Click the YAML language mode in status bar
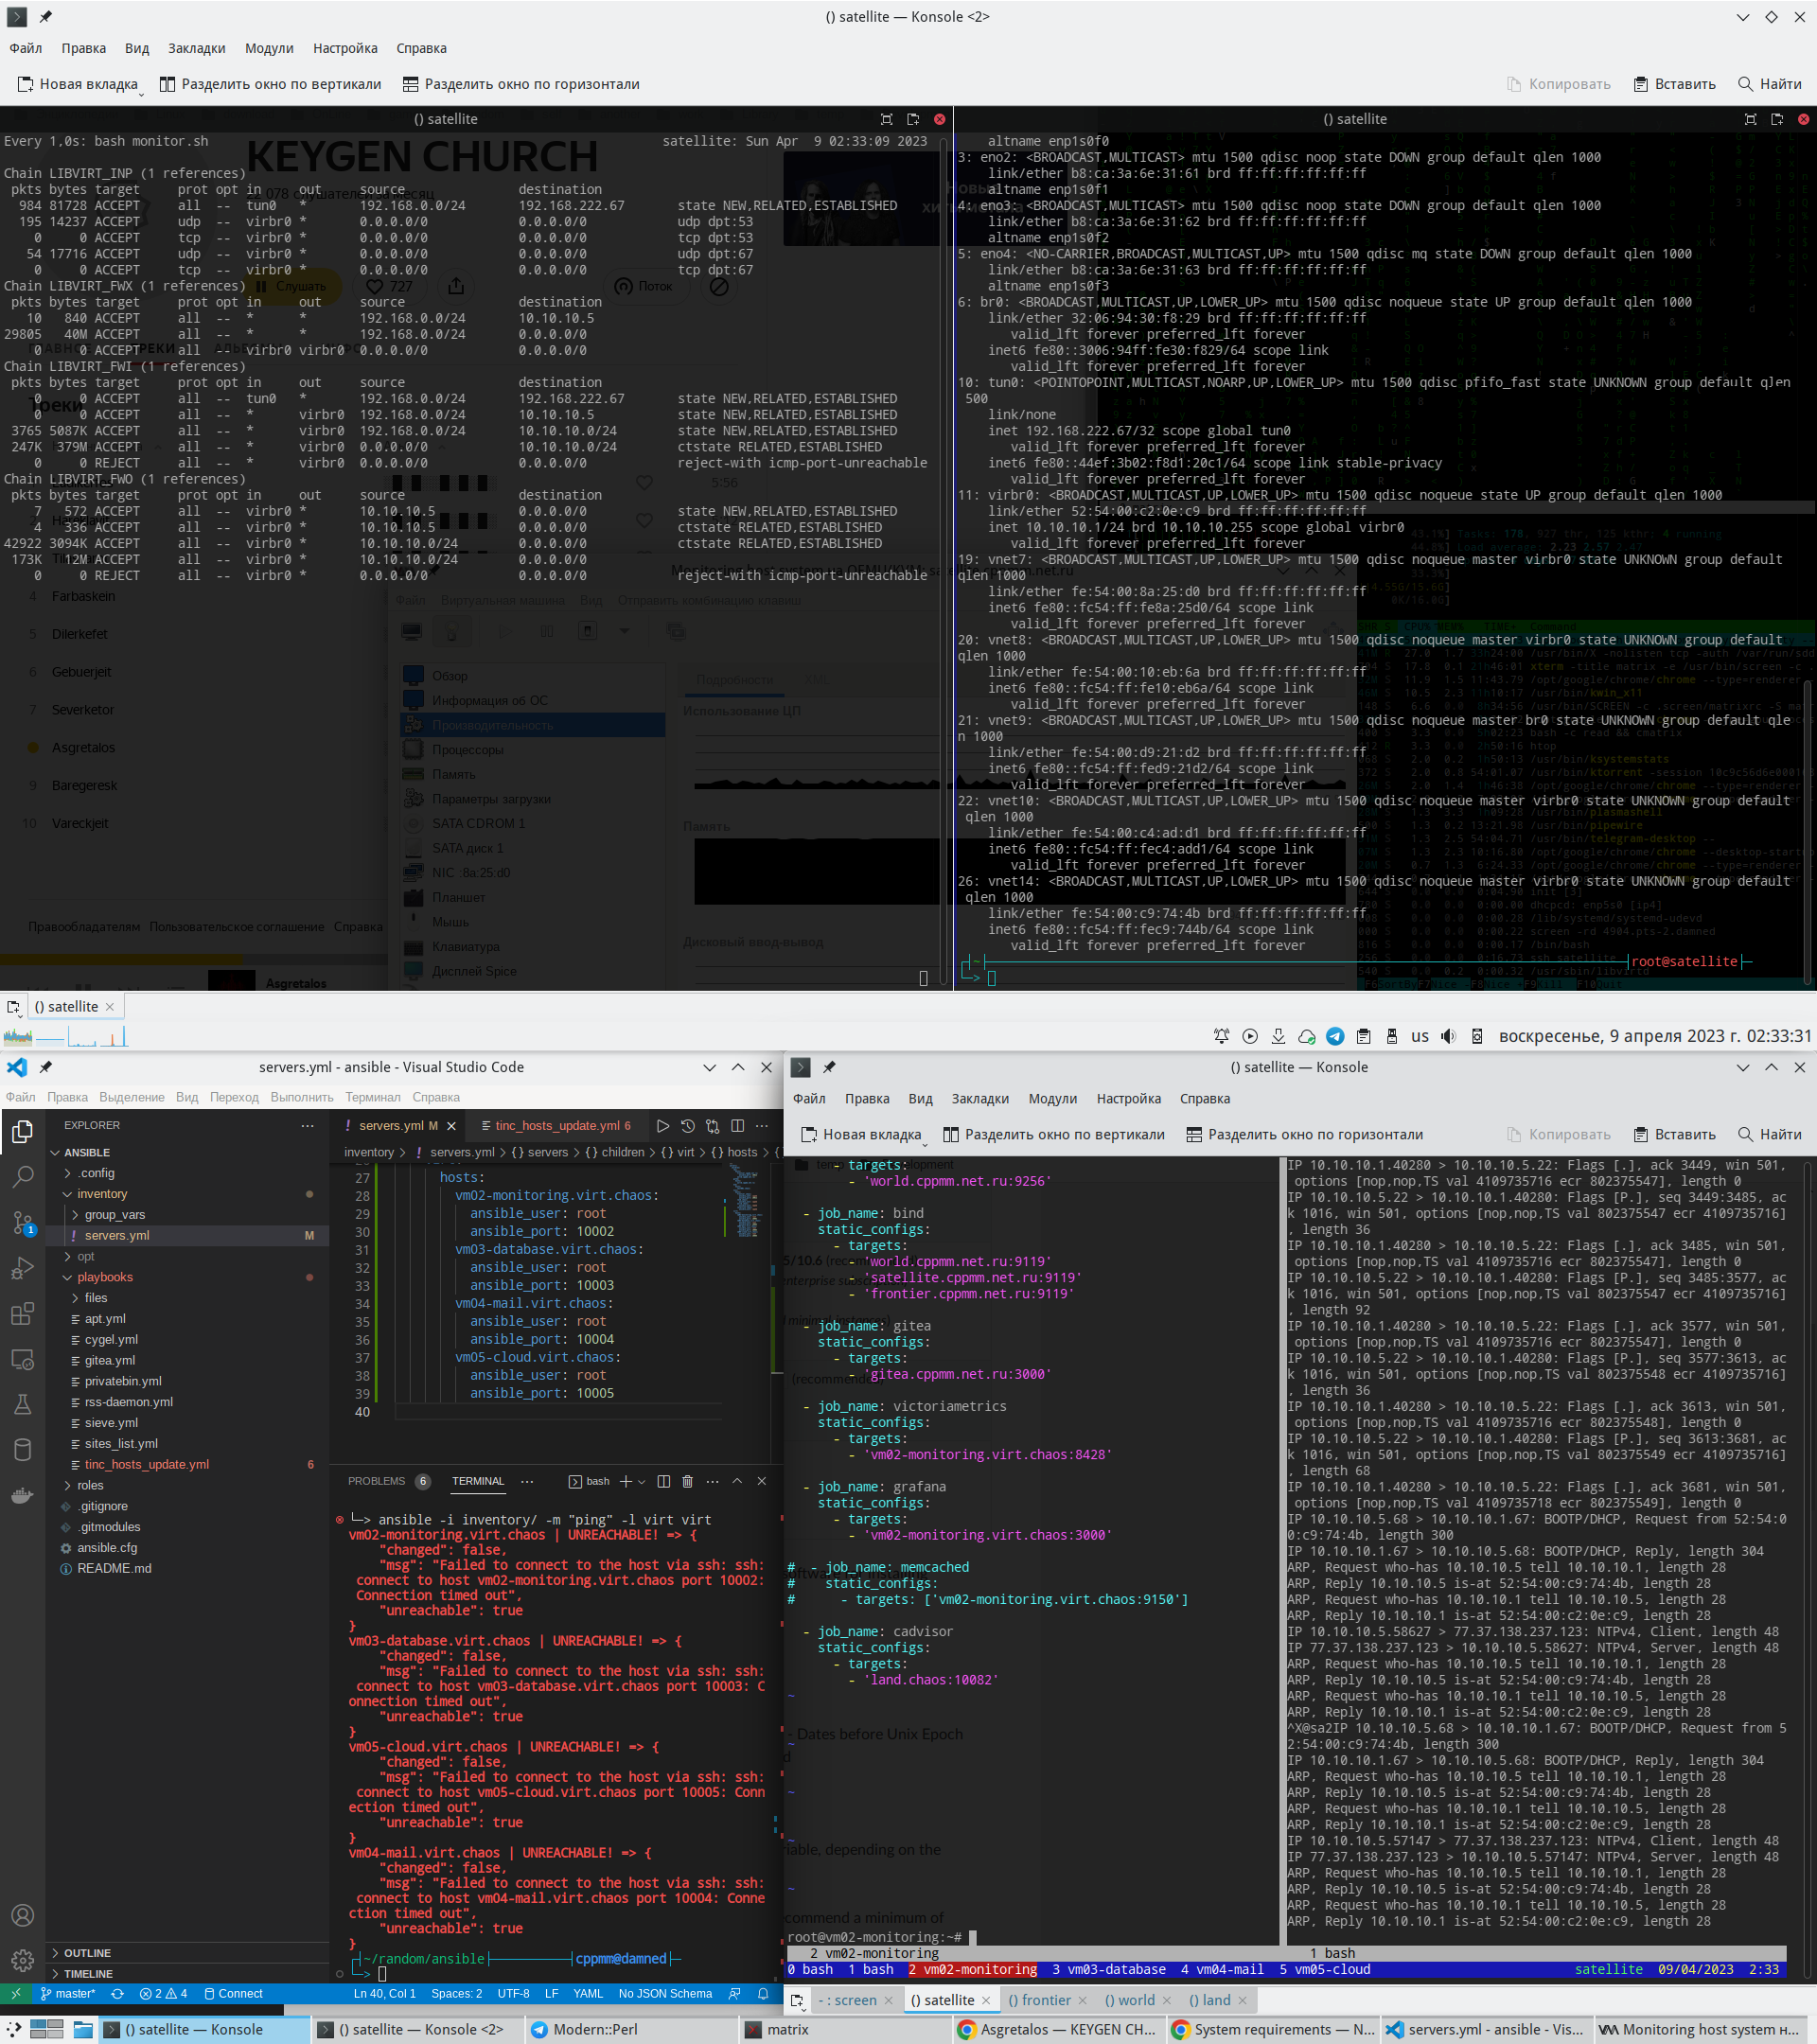 588,1993
